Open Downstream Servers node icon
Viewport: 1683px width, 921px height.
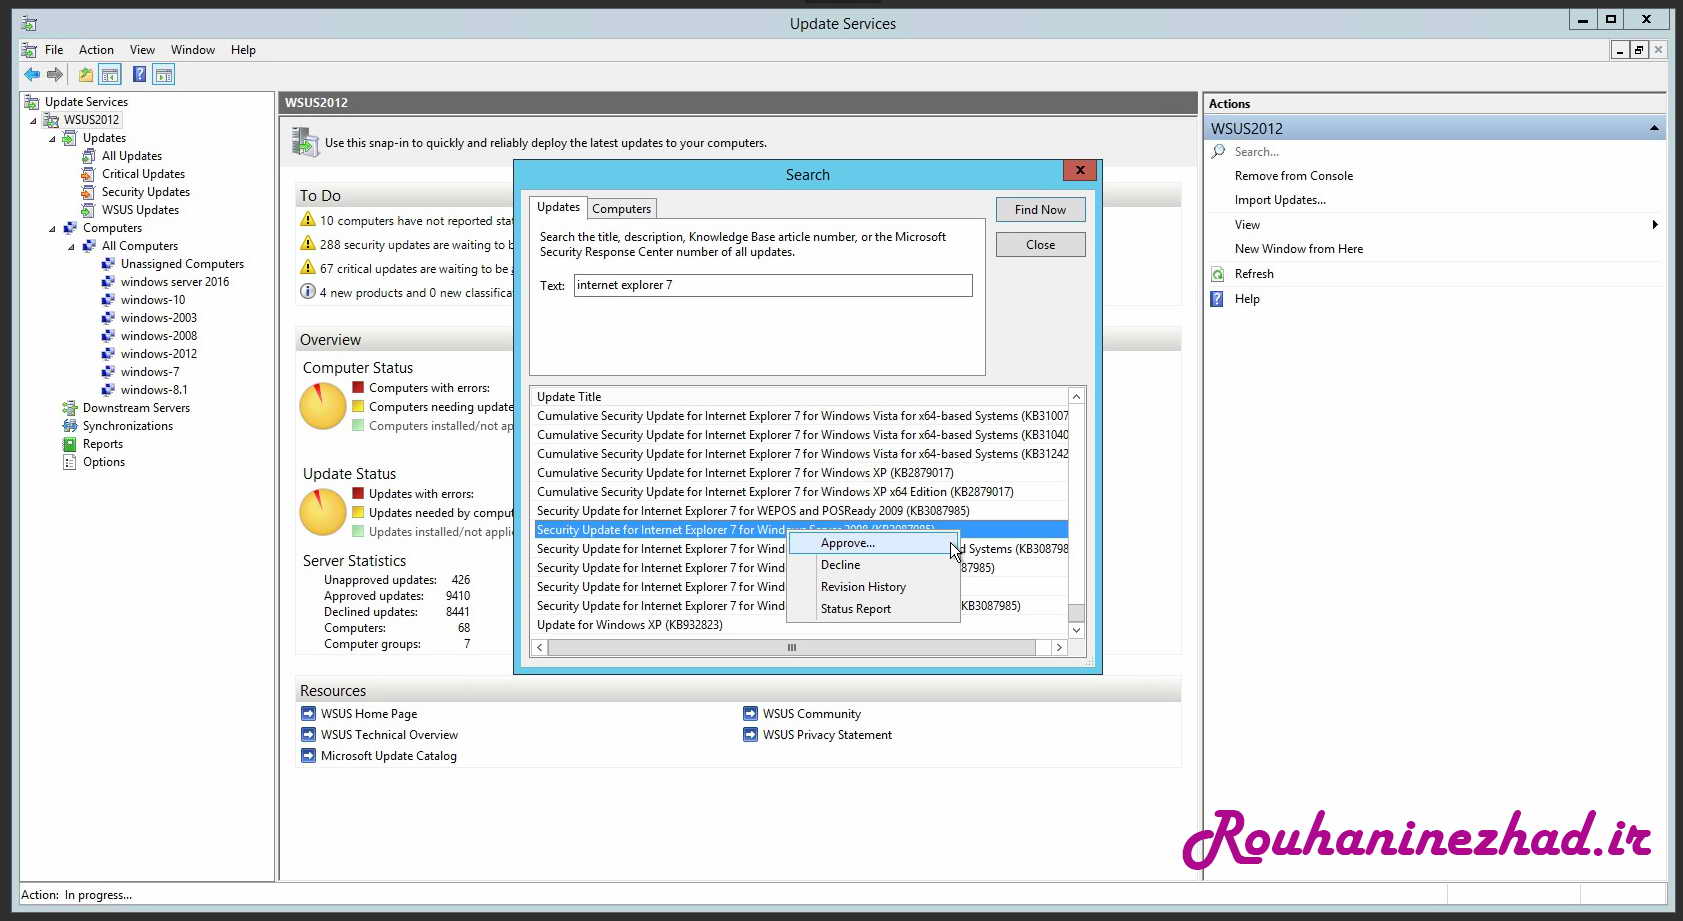[x=69, y=408]
